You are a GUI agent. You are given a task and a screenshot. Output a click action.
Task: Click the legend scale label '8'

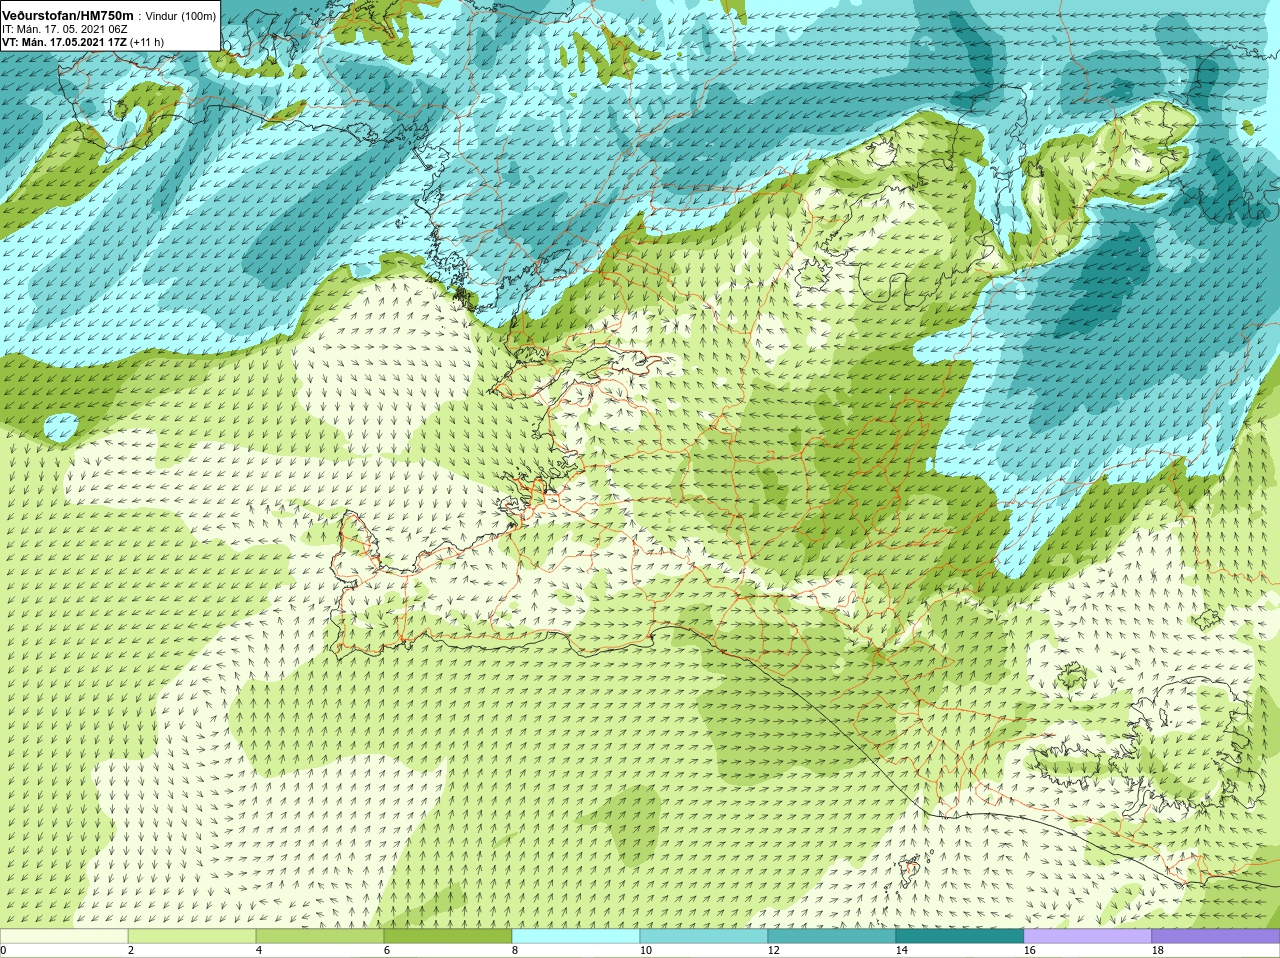click(515, 950)
